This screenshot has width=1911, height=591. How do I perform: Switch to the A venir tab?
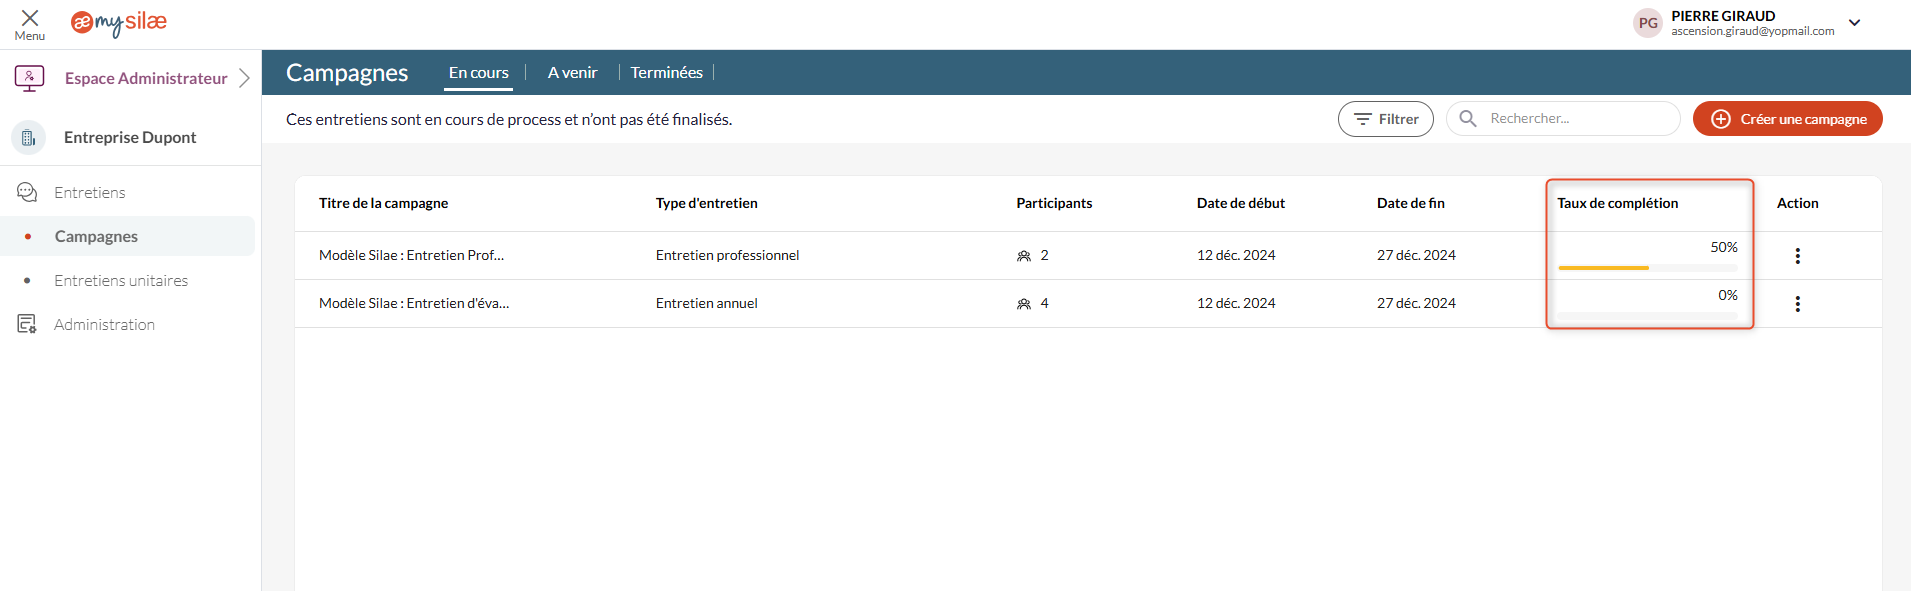(x=572, y=73)
